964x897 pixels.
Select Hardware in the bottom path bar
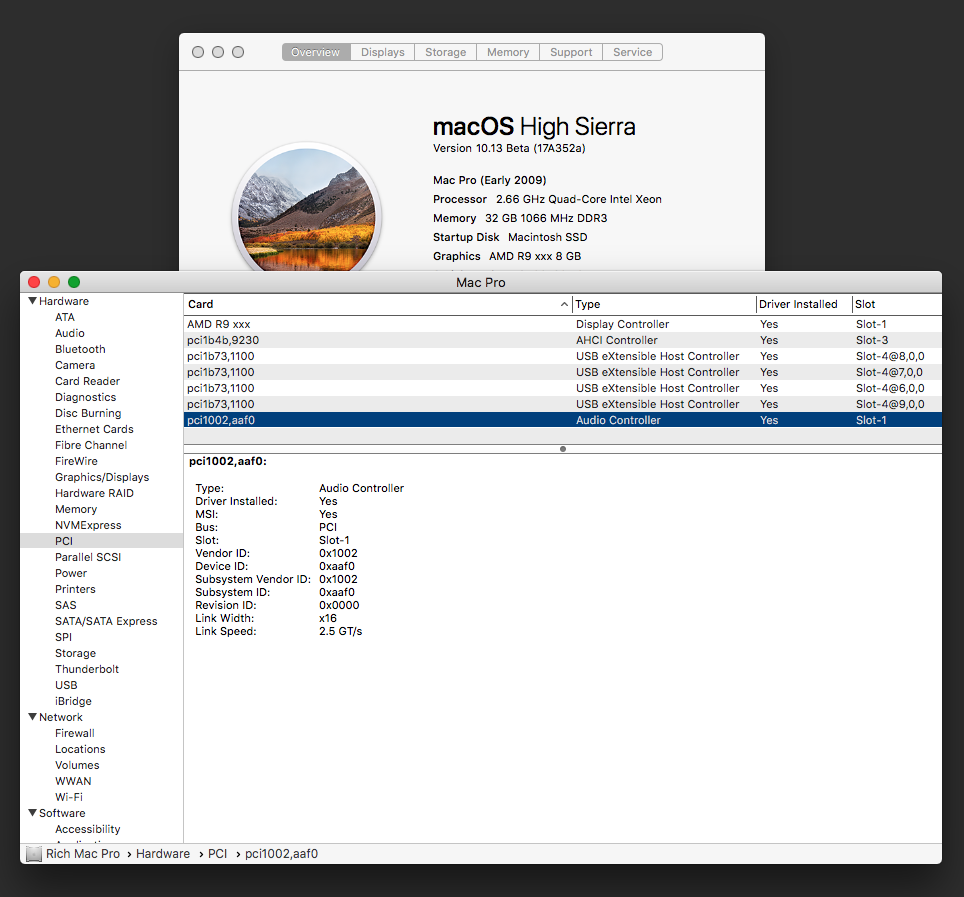163,853
